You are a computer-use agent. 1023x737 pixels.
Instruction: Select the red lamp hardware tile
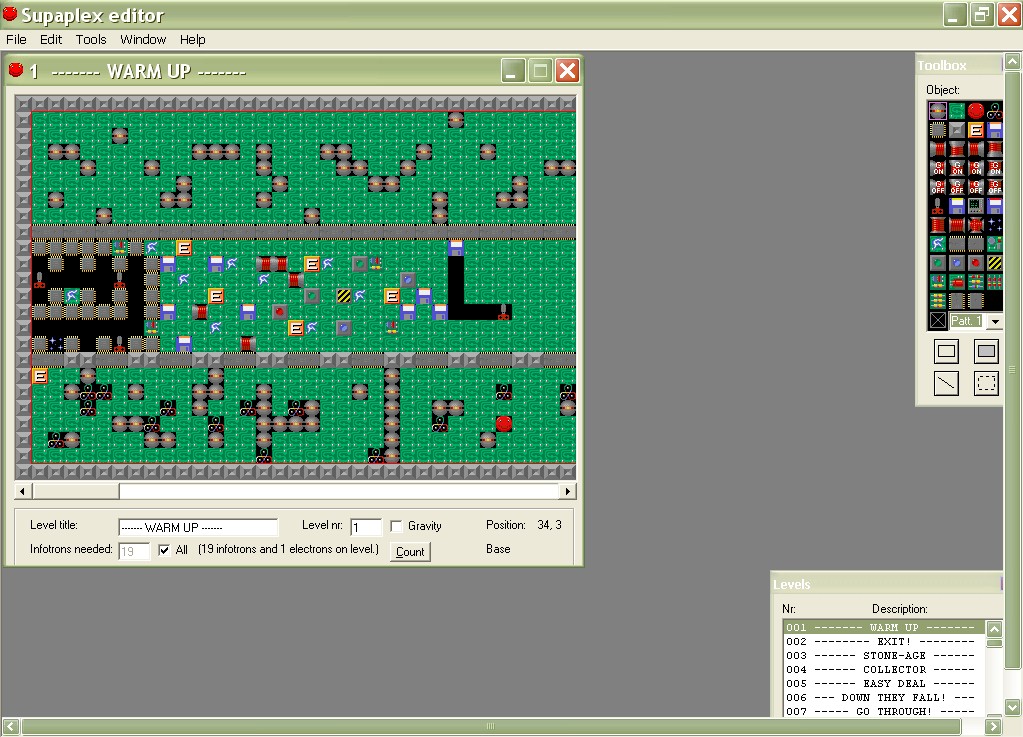[x=975, y=263]
